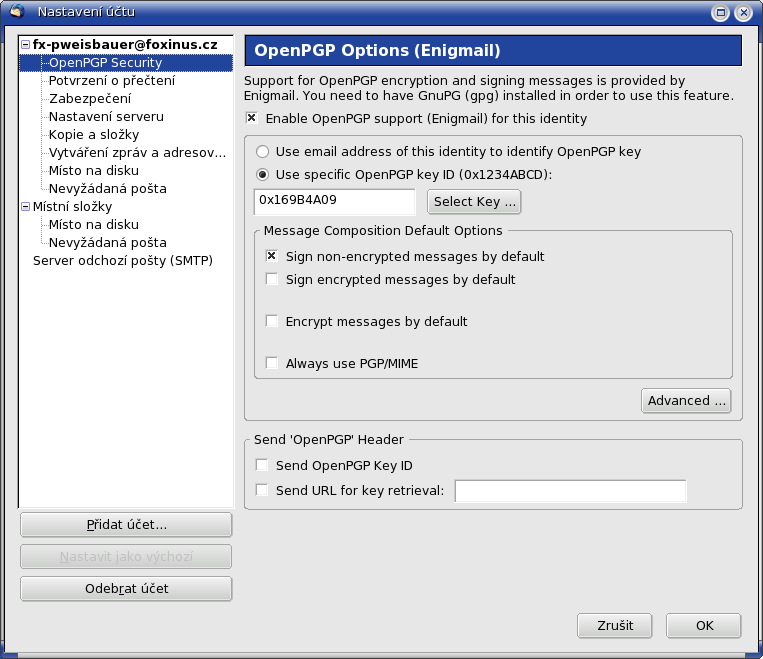
Task: Collapse the Místní složky tree node
Action: point(26,207)
